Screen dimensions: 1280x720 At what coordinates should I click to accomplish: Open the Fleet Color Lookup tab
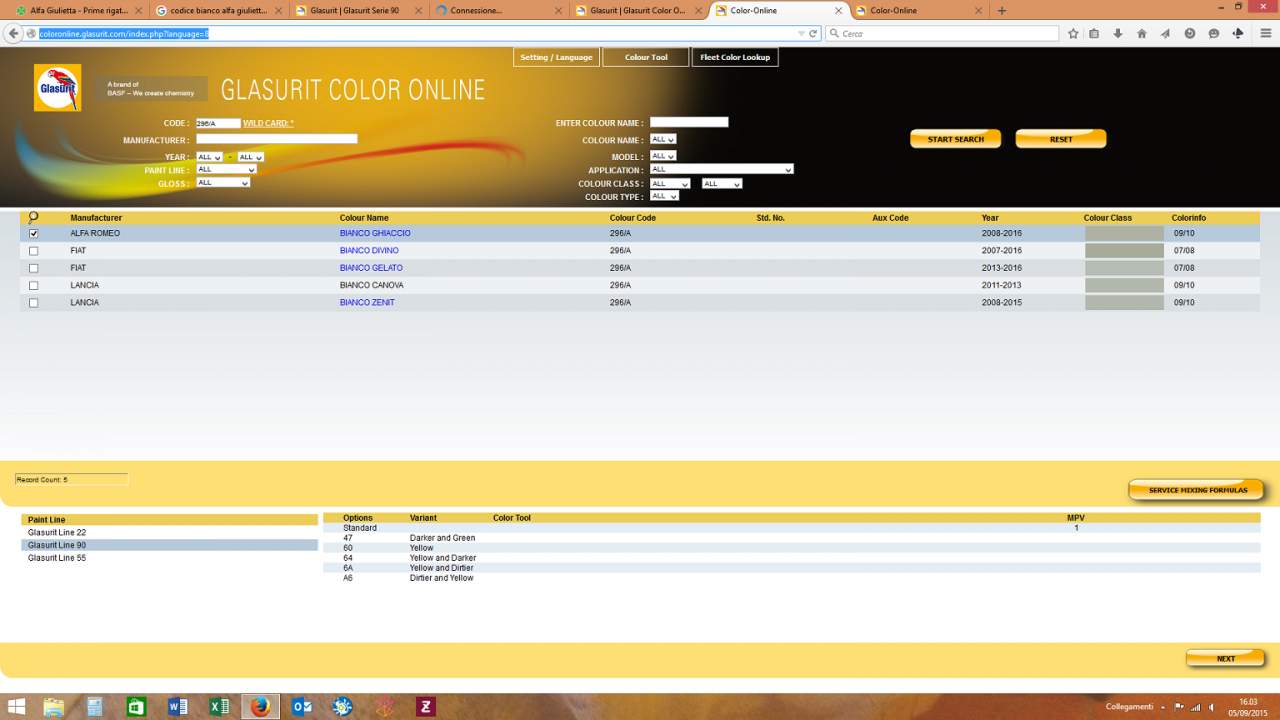(x=735, y=57)
